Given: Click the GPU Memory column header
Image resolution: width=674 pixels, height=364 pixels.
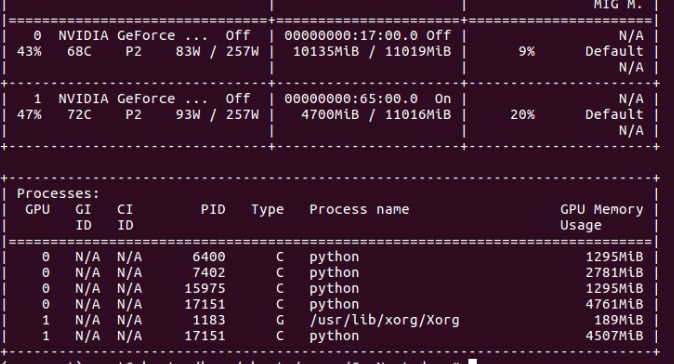Looking at the screenshot, I should coord(602,210).
